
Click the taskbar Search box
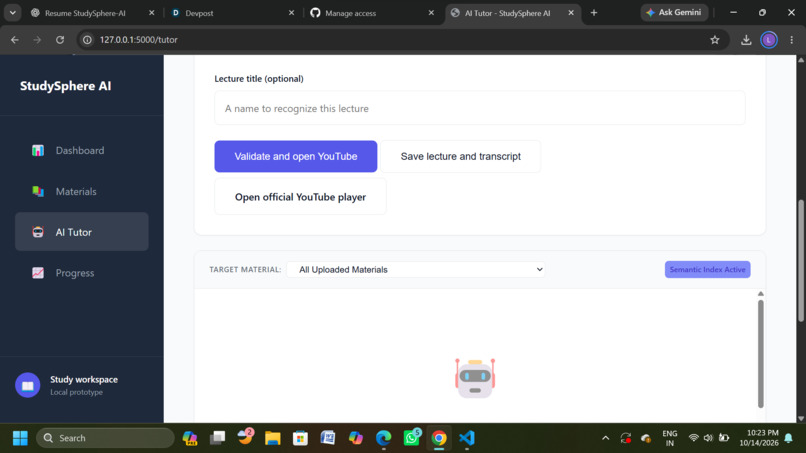(x=105, y=438)
